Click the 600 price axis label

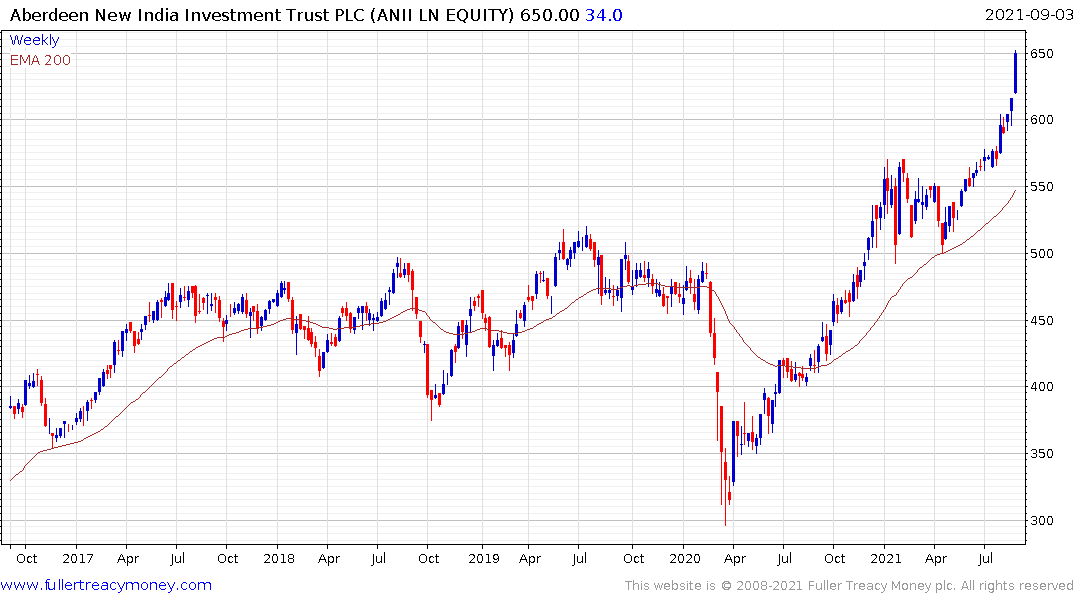[x=1042, y=120]
